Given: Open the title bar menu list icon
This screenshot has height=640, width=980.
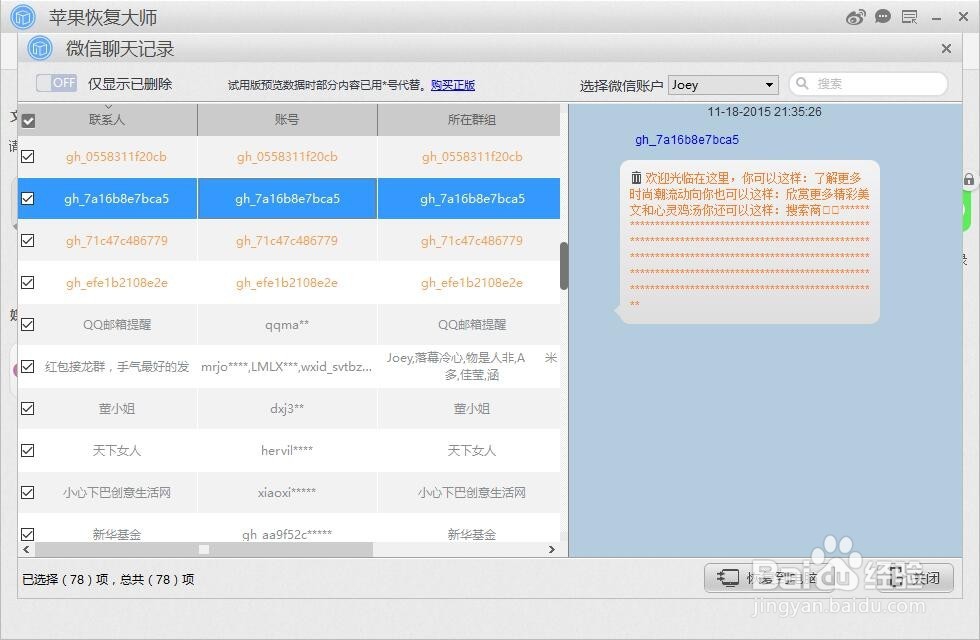Looking at the screenshot, I should coord(909,17).
